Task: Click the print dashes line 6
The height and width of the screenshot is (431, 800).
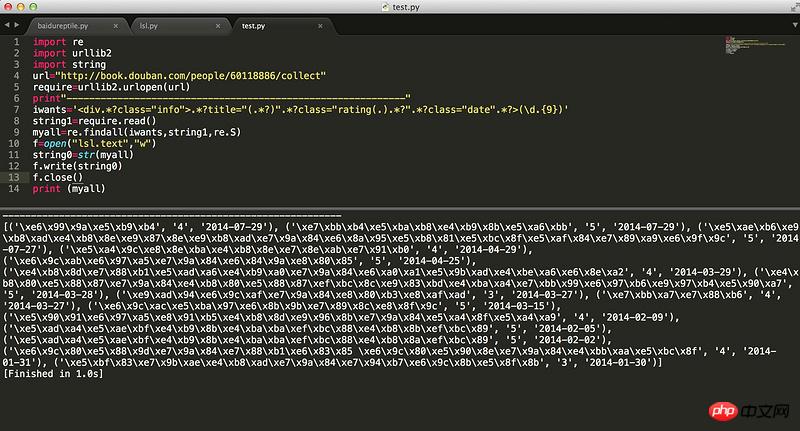Action: point(221,98)
